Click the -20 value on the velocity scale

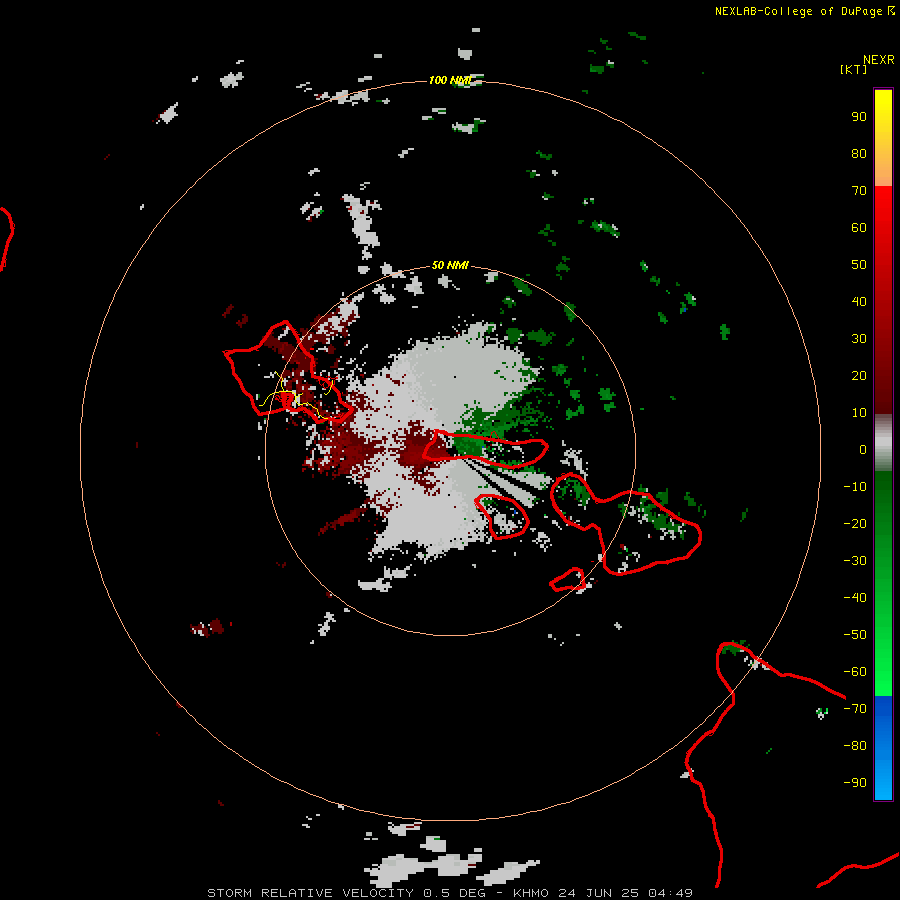[855, 524]
